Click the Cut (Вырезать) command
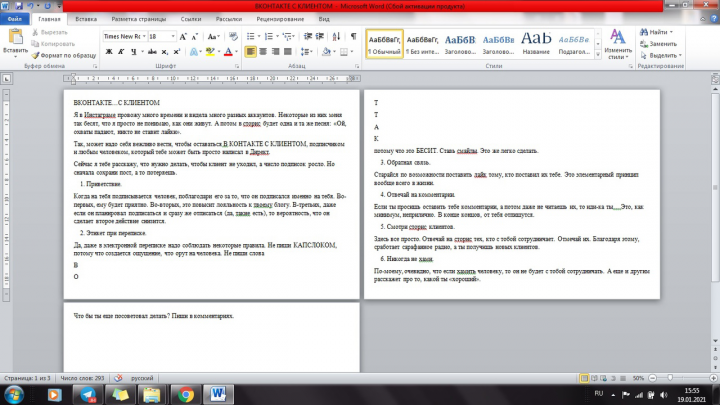Viewport: 720px width, 405px height. tap(50, 32)
